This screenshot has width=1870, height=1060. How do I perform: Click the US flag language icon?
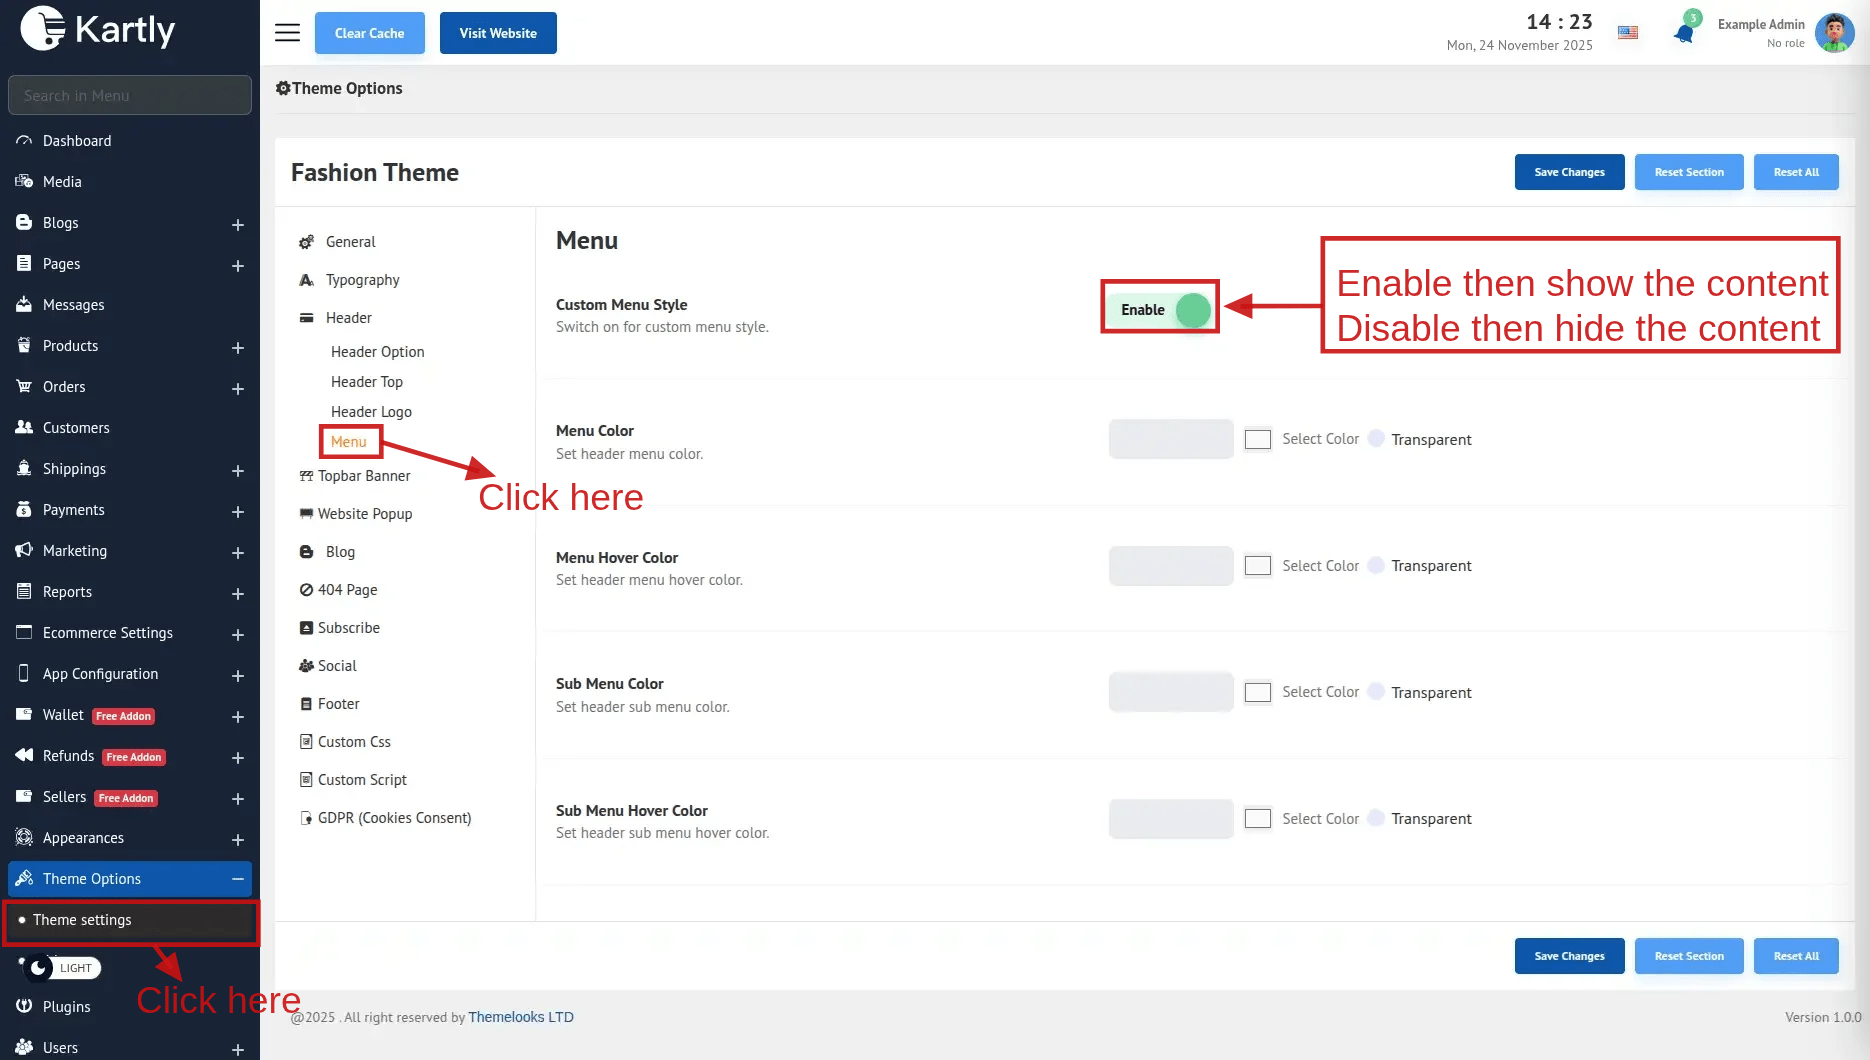tap(1628, 33)
